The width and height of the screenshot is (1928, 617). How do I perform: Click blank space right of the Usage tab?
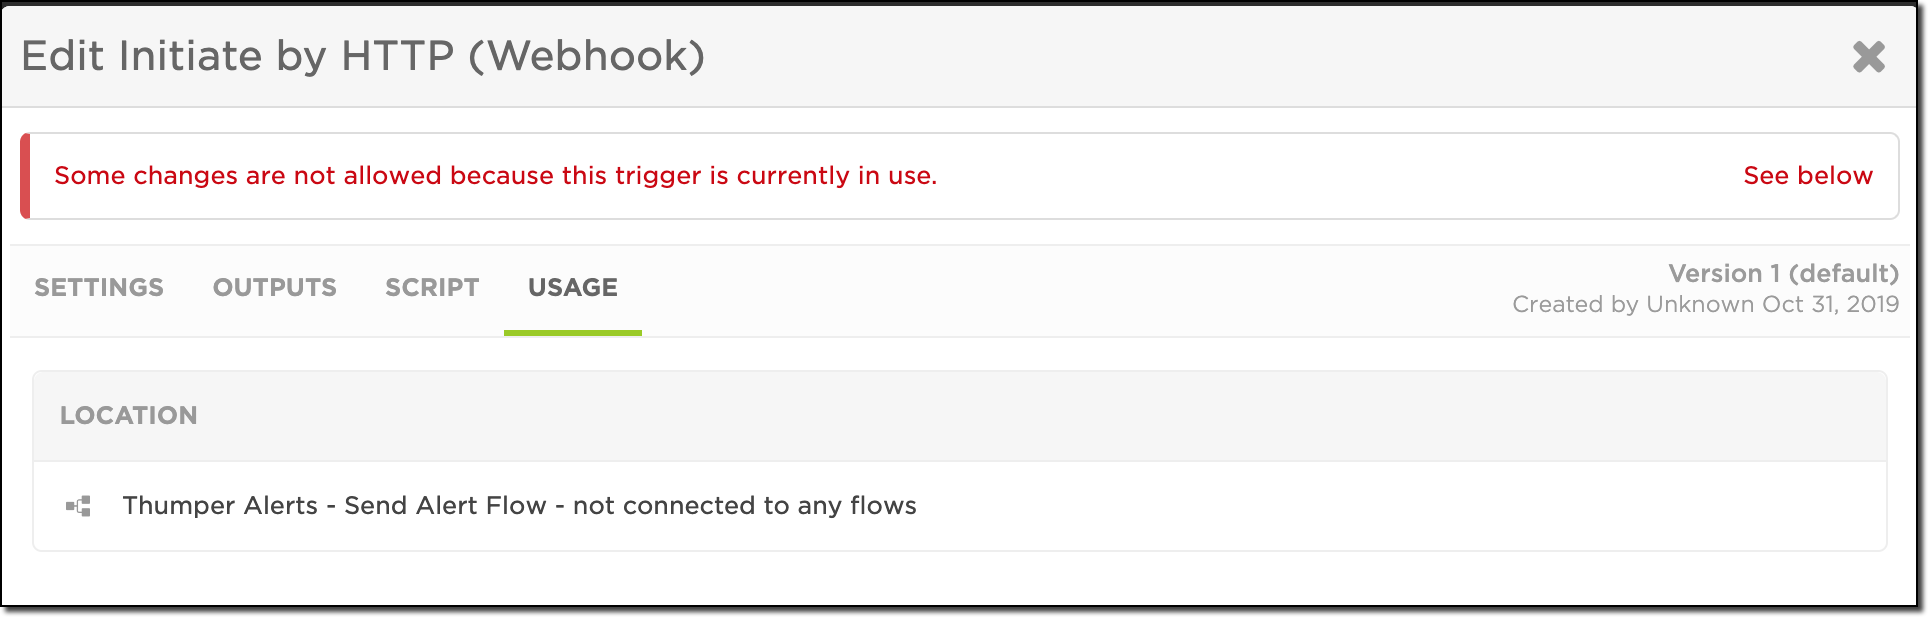1000,290
